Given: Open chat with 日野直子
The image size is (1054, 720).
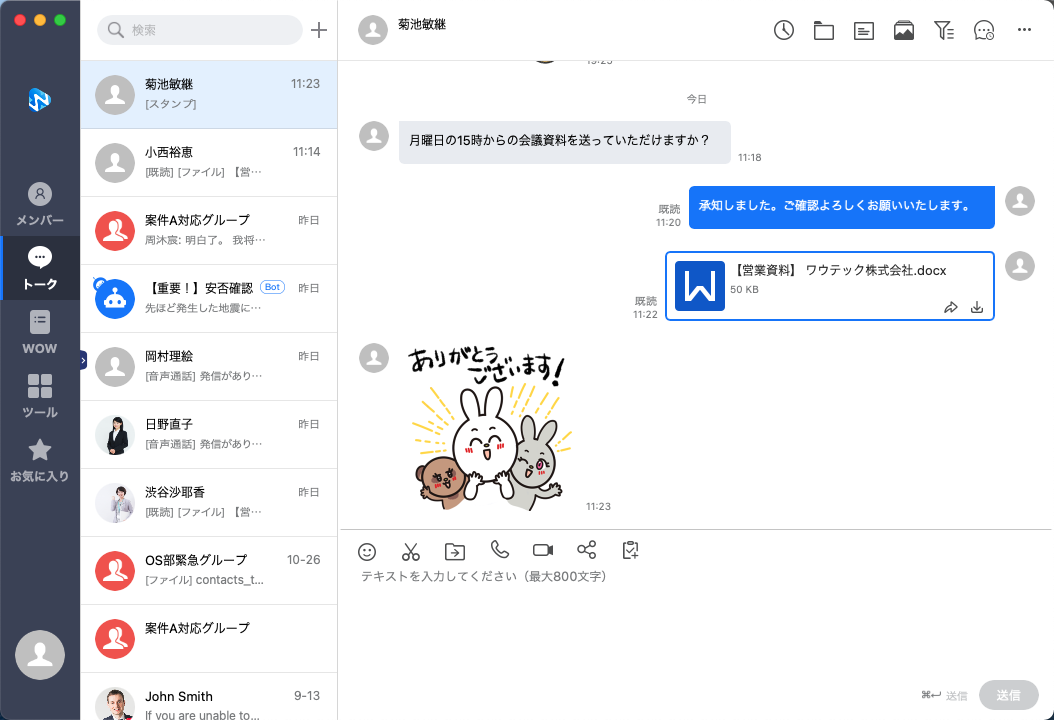Looking at the screenshot, I should 209,434.
